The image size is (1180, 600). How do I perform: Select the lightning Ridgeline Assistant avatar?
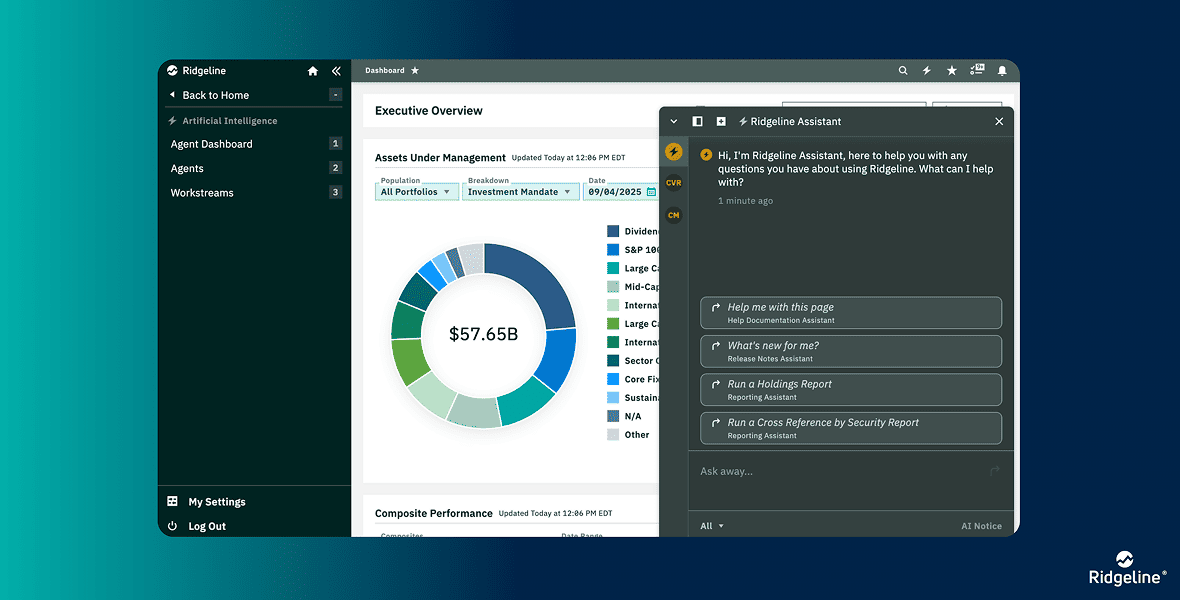[674, 152]
